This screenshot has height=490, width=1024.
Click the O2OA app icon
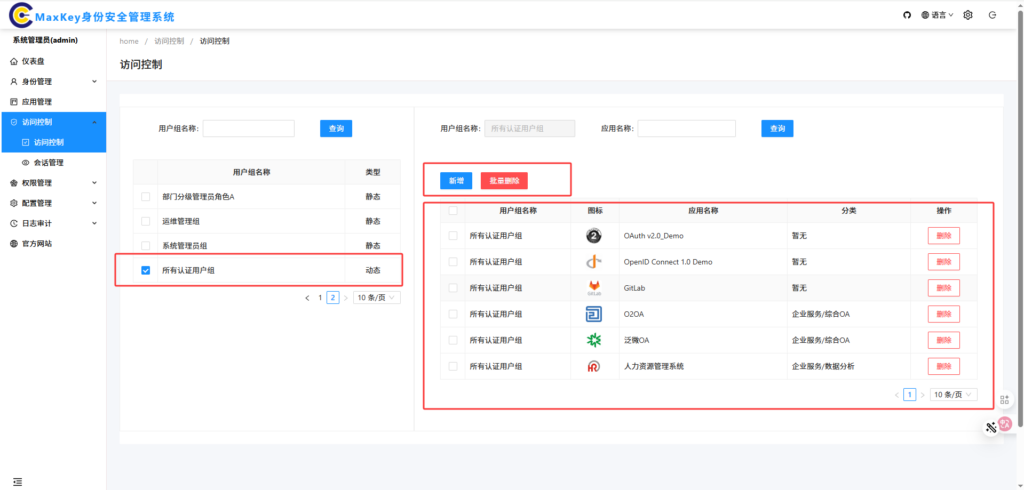[x=593, y=314]
